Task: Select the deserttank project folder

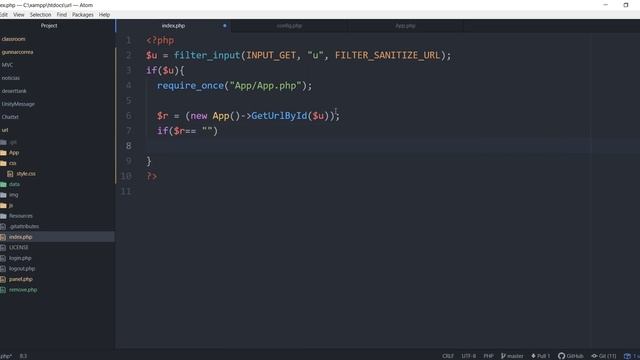Action: point(14,91)
